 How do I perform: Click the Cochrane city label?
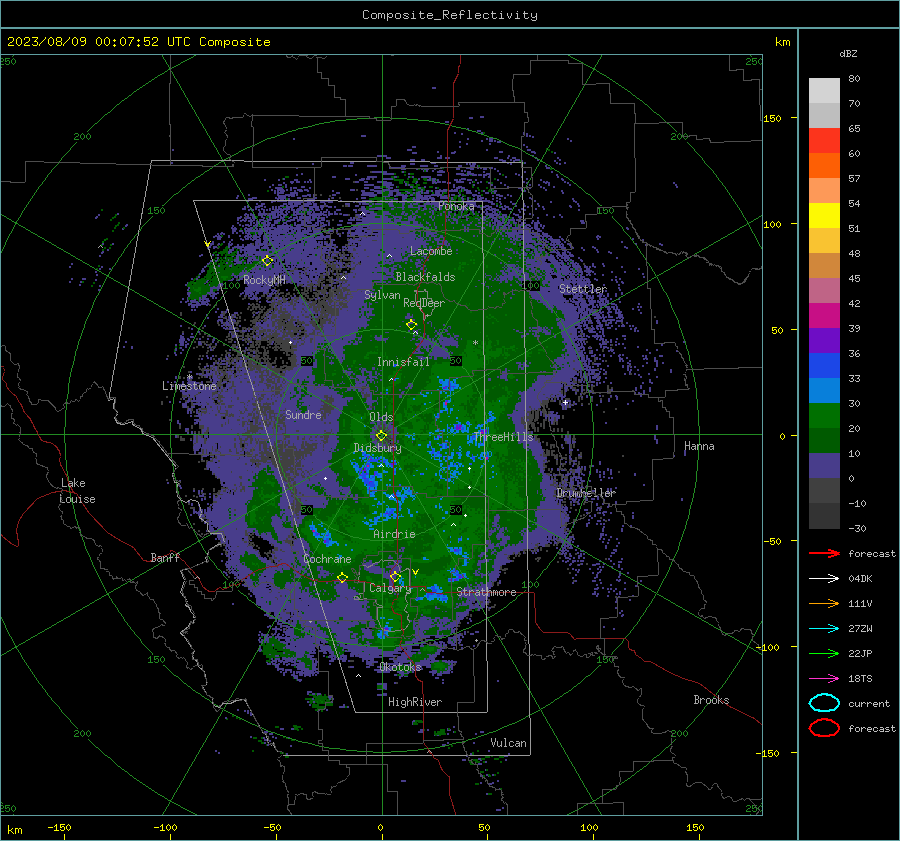[327, 559]
